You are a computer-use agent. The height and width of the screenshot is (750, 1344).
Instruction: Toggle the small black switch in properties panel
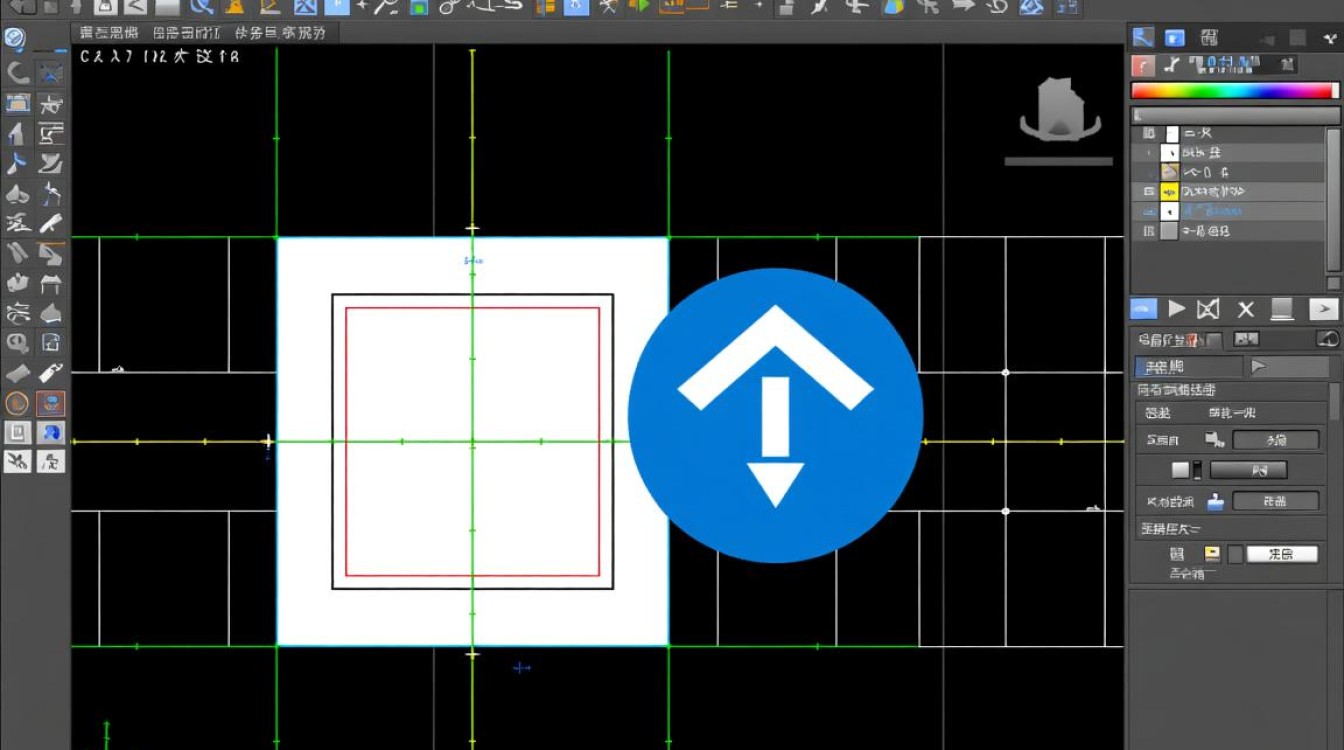[x=1197, y=470]
